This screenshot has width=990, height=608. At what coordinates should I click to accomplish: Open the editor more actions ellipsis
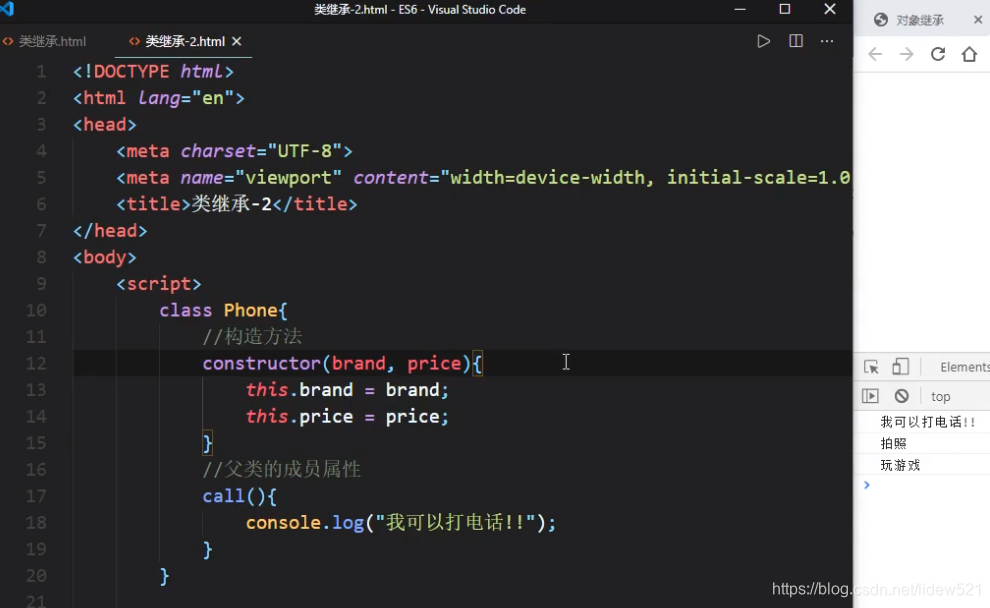(x=827, y=42)
